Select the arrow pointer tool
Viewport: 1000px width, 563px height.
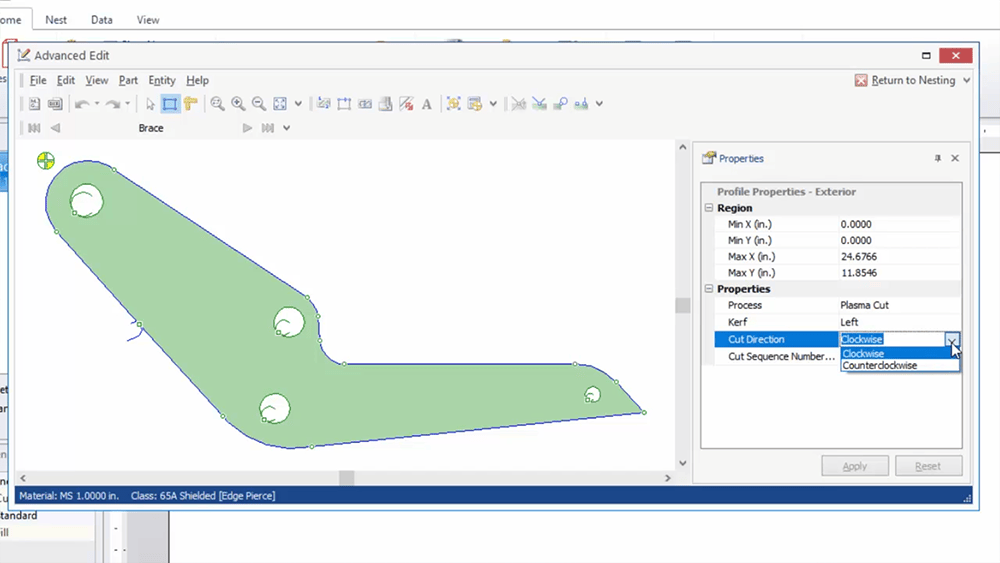(150, 104)
